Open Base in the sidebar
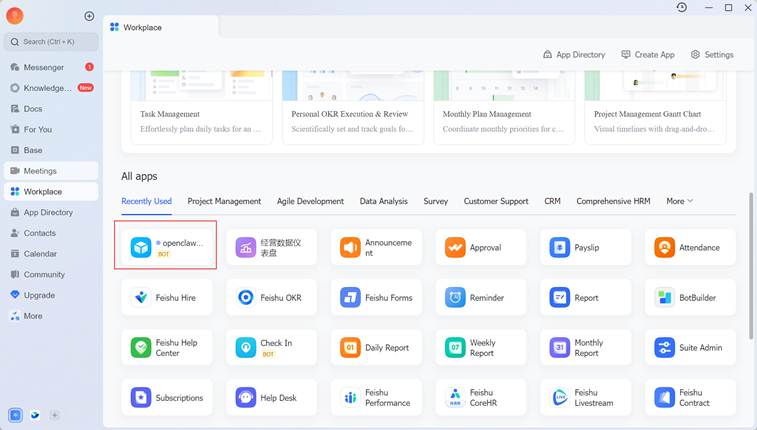This screenshot has height=430, width=757. point(51,150)
